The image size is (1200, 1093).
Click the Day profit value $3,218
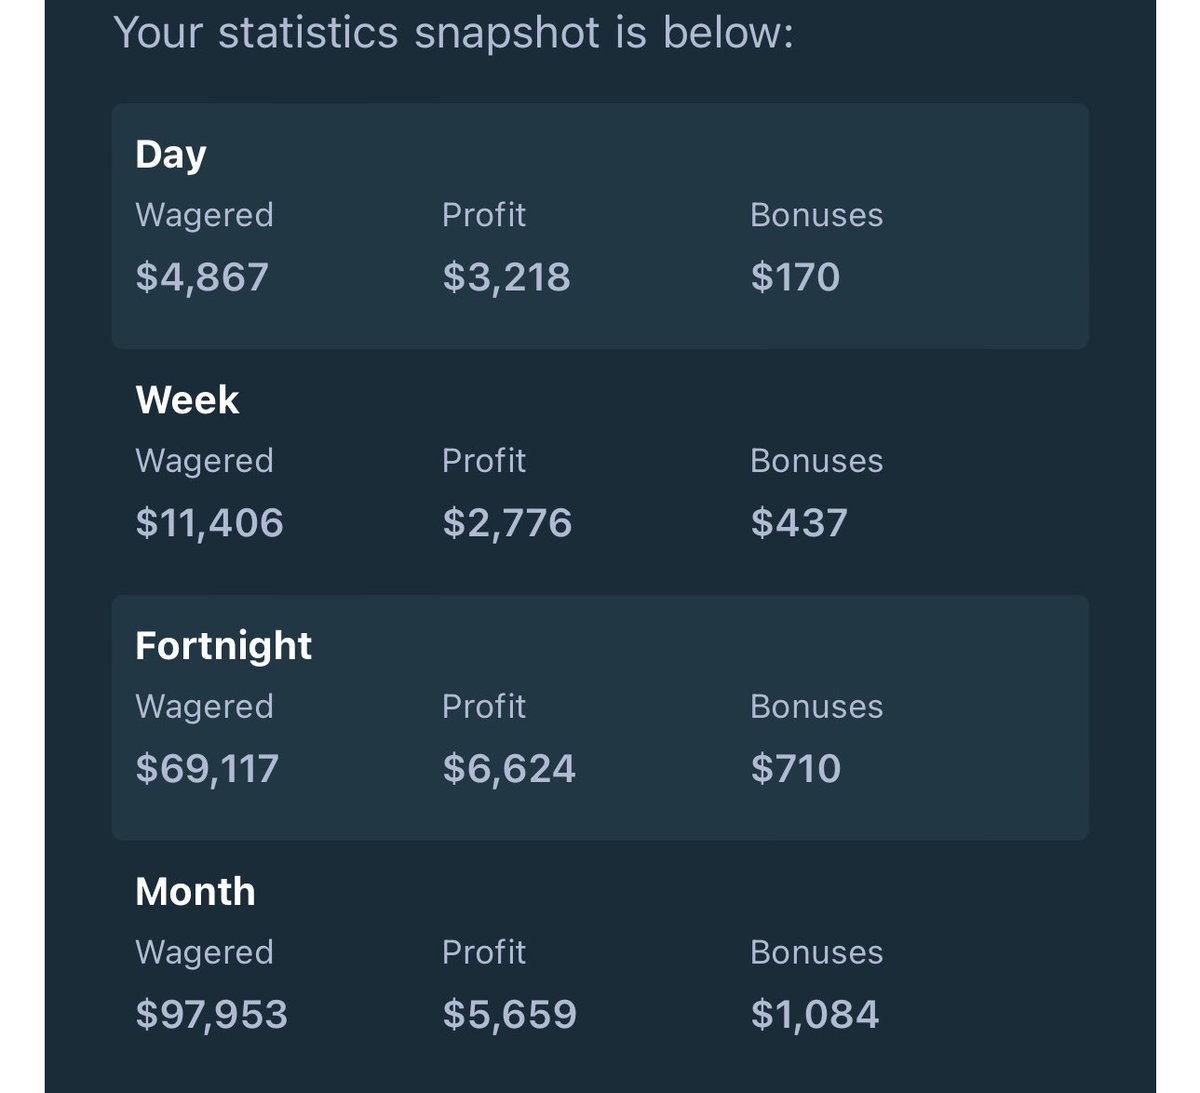(507, 277)
